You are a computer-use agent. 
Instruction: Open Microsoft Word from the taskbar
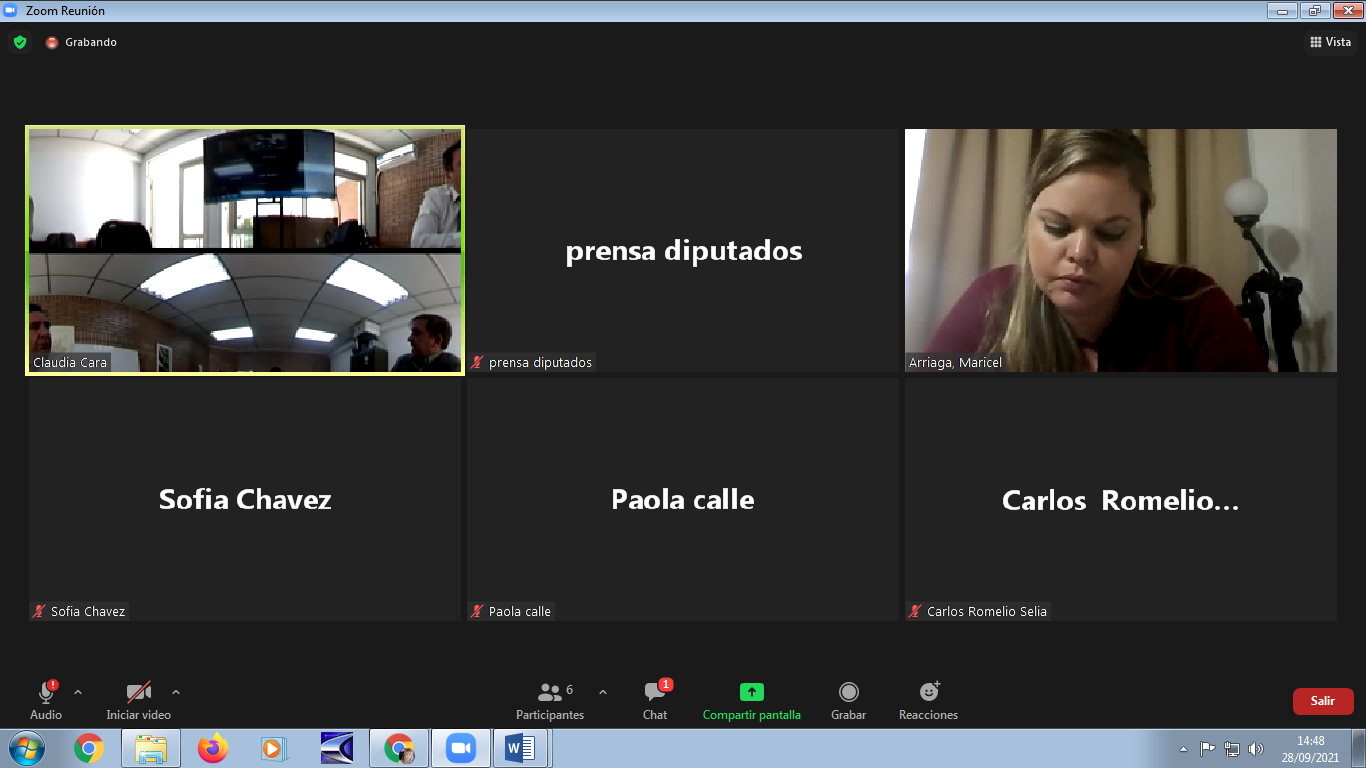(x=520, y=748)
